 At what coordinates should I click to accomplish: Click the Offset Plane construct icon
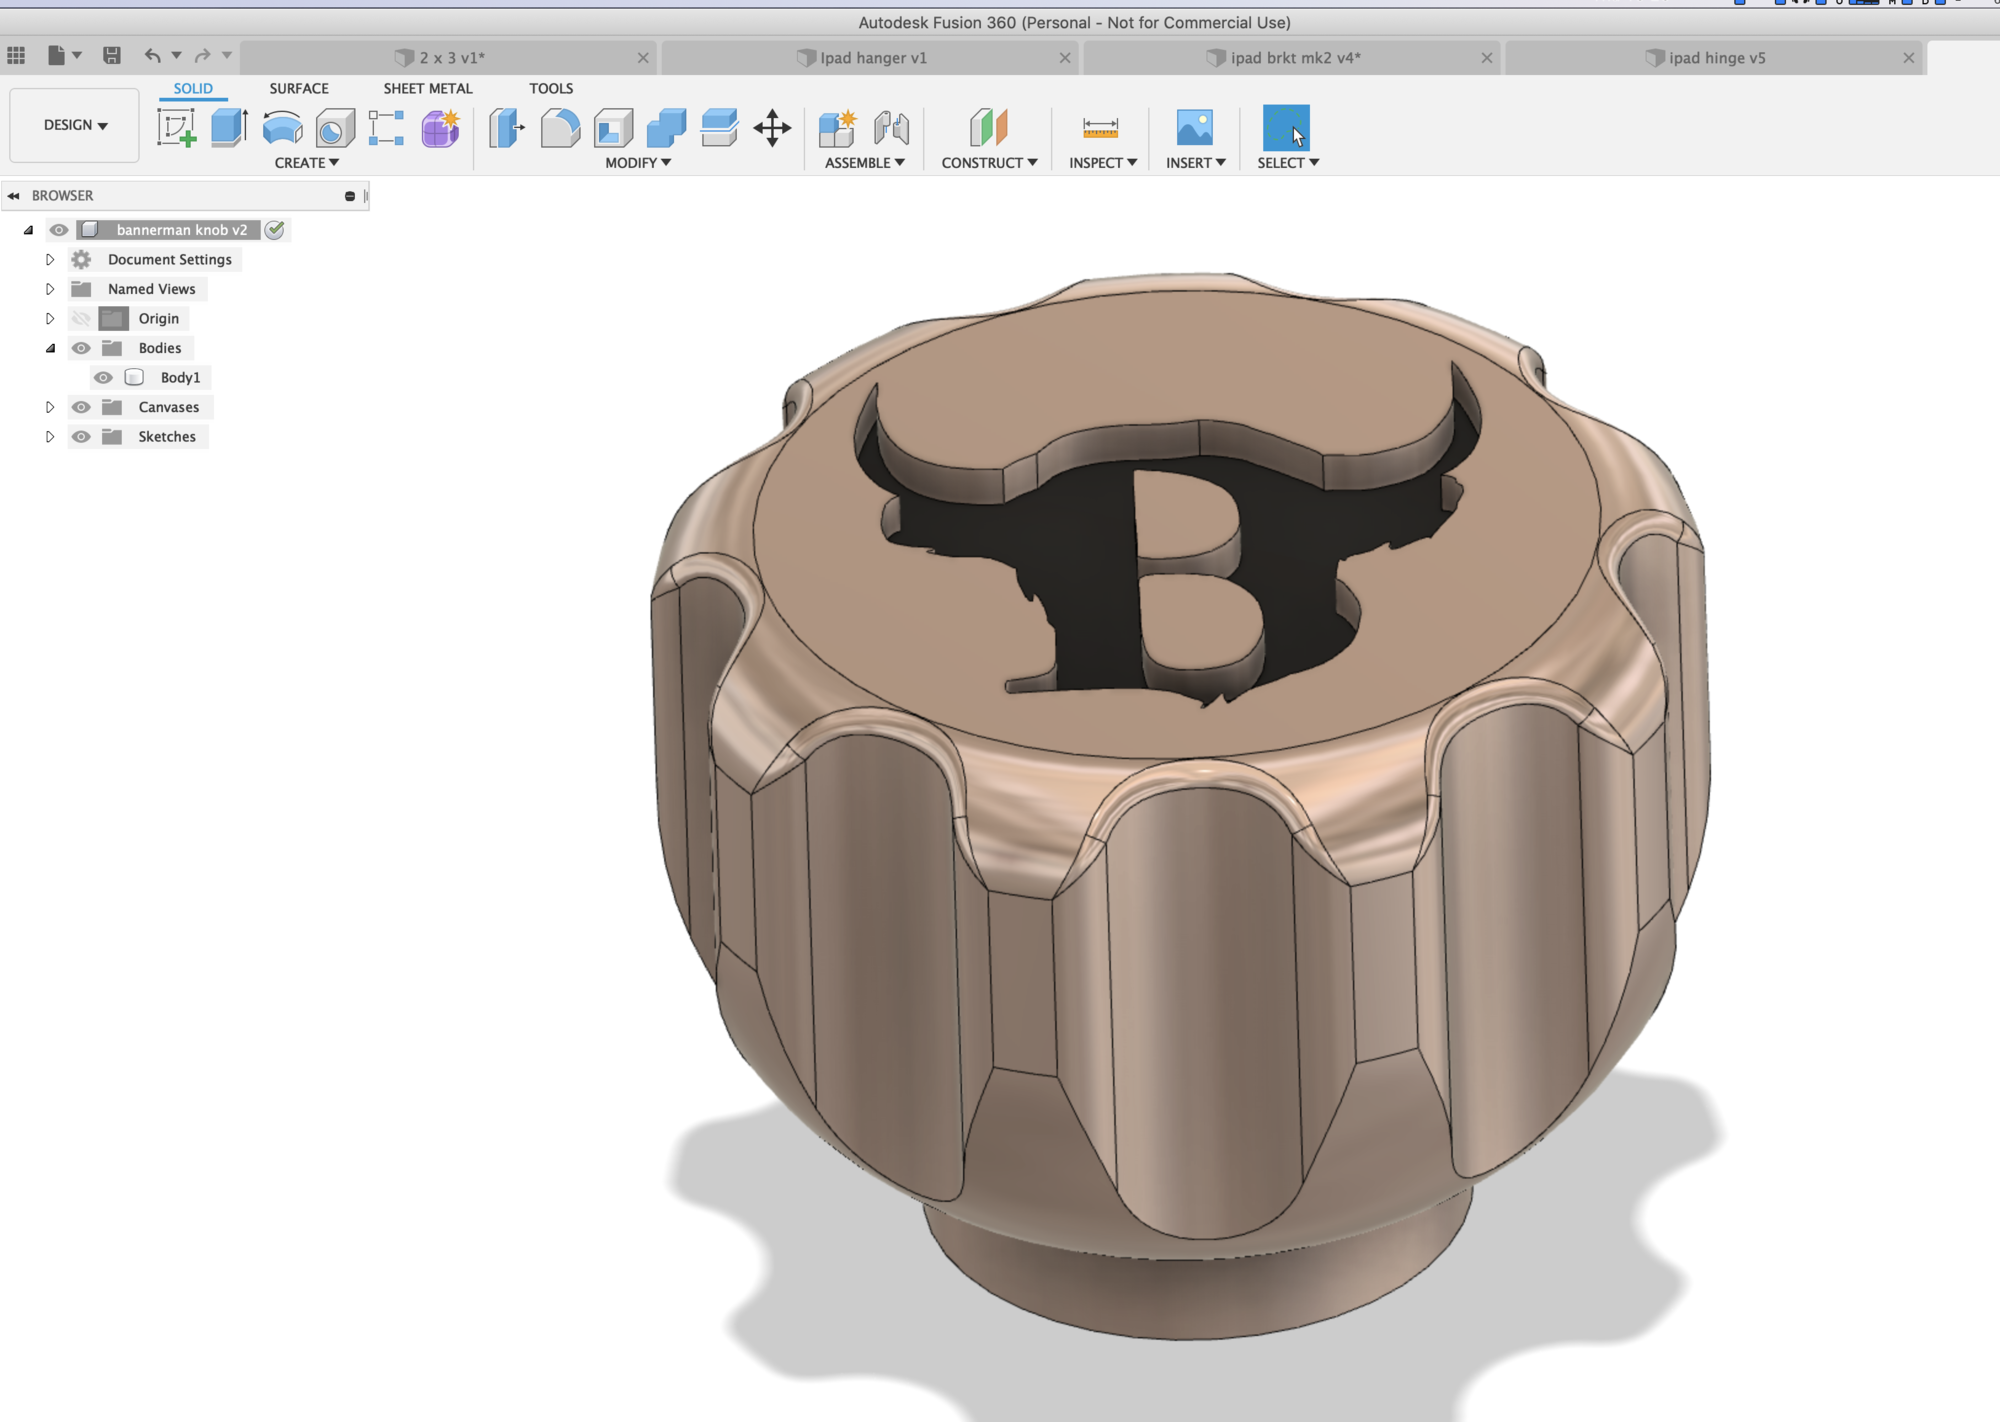tap(989, 128)
